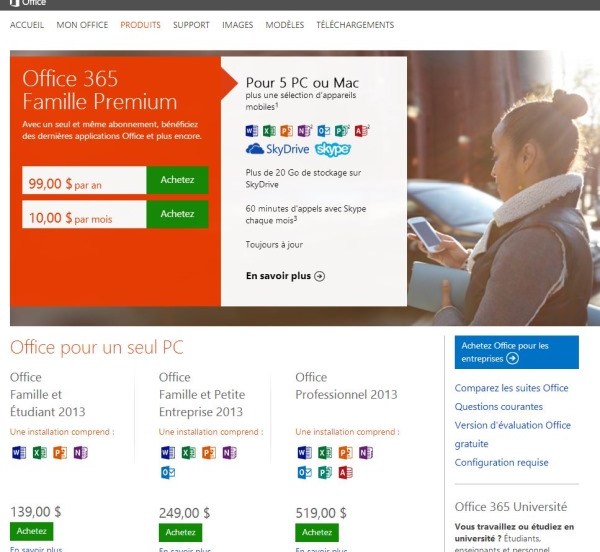The width and height of the screenshot is (600, 552).
Task: Follow the Configuration requise link
Action: [x=501, y=462]
